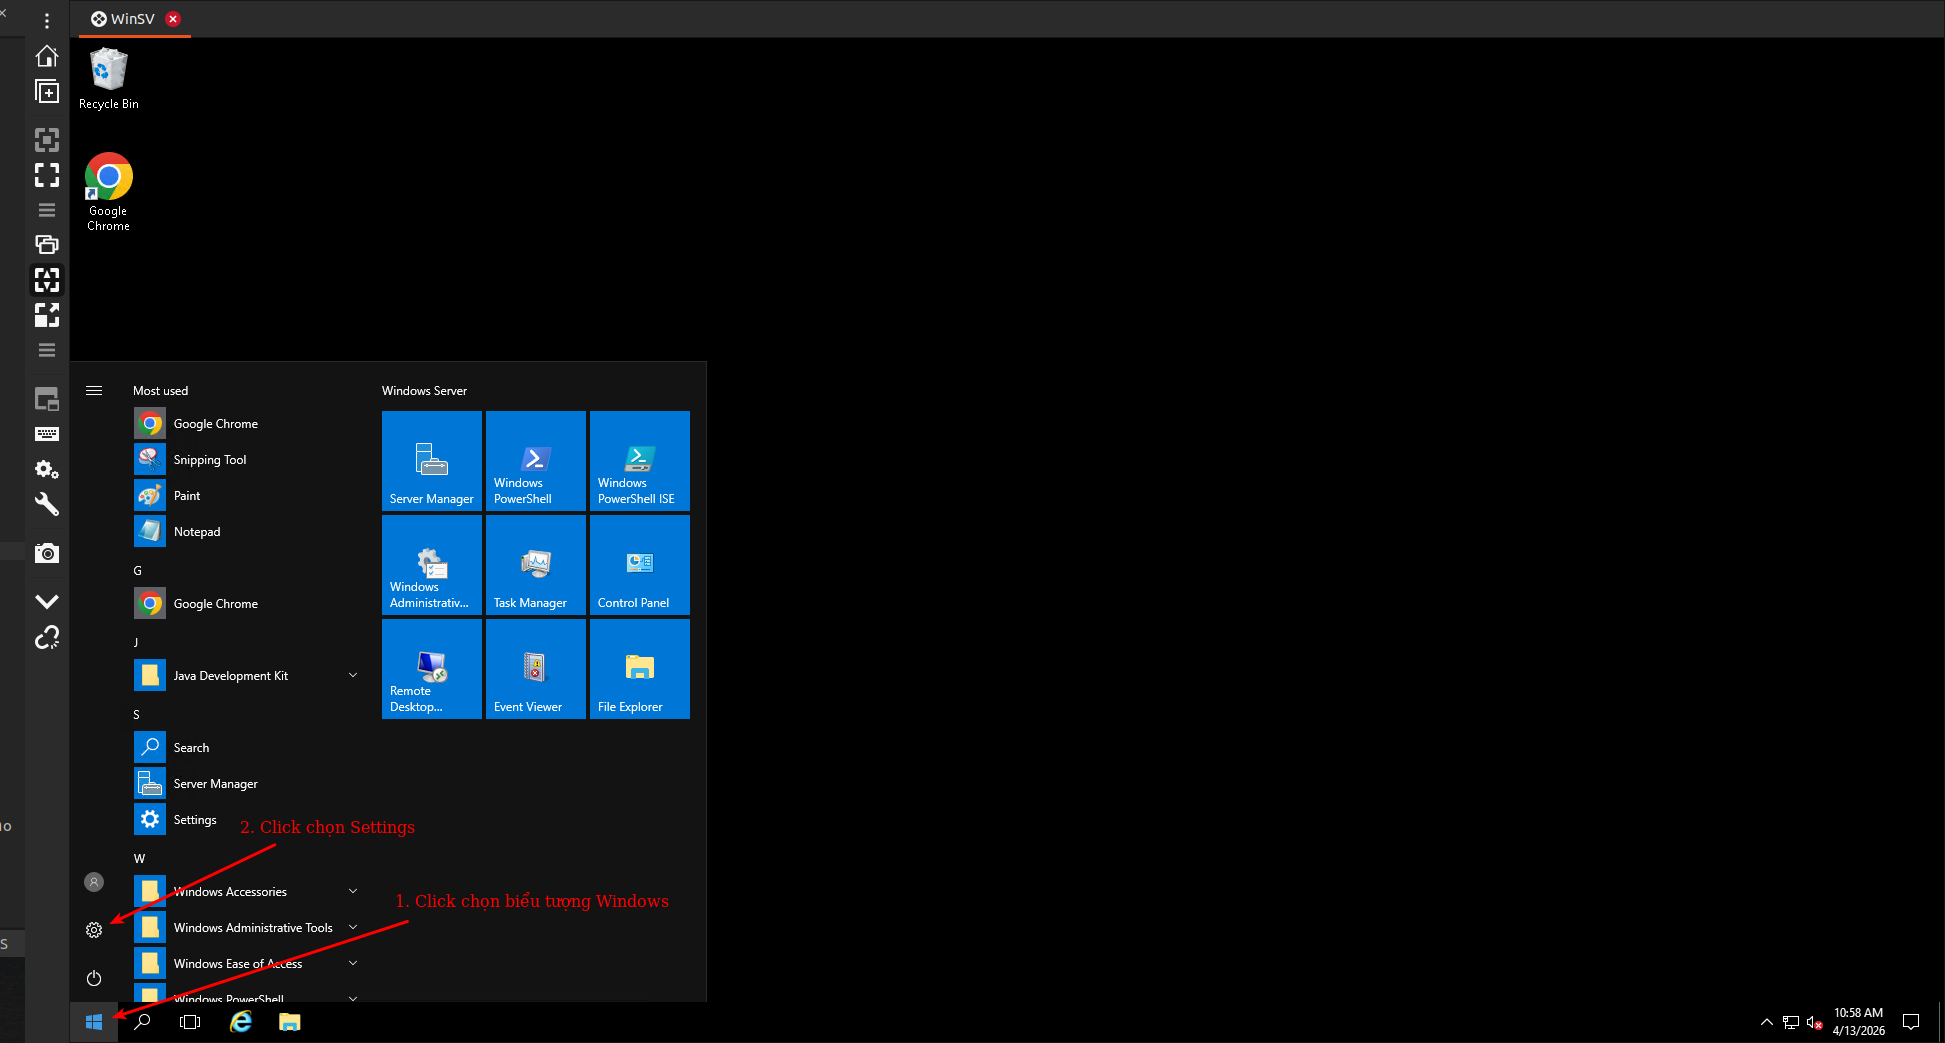
Task: Click the picture-in-picture window icon in the sidebar
Action: point(47,400)
